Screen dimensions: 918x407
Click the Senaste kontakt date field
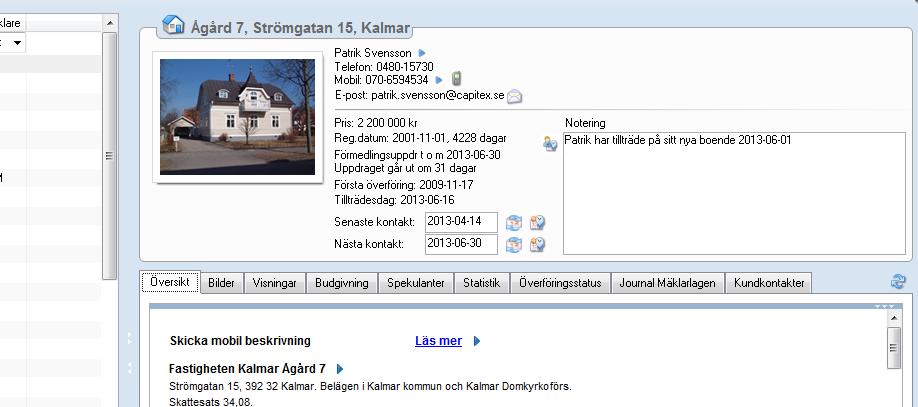point(461,223)
